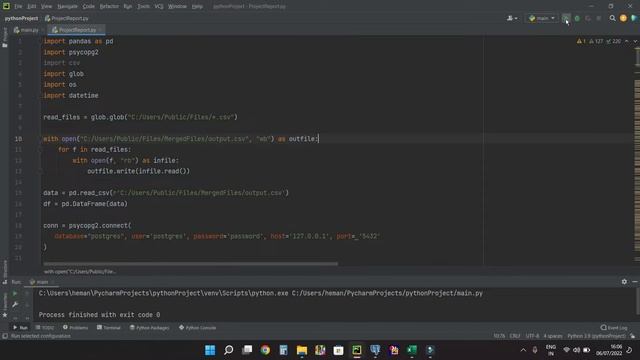Click the Debug bug icon
Image resolution: width=640 pixels, height=360 pixels.
(577, 18)
